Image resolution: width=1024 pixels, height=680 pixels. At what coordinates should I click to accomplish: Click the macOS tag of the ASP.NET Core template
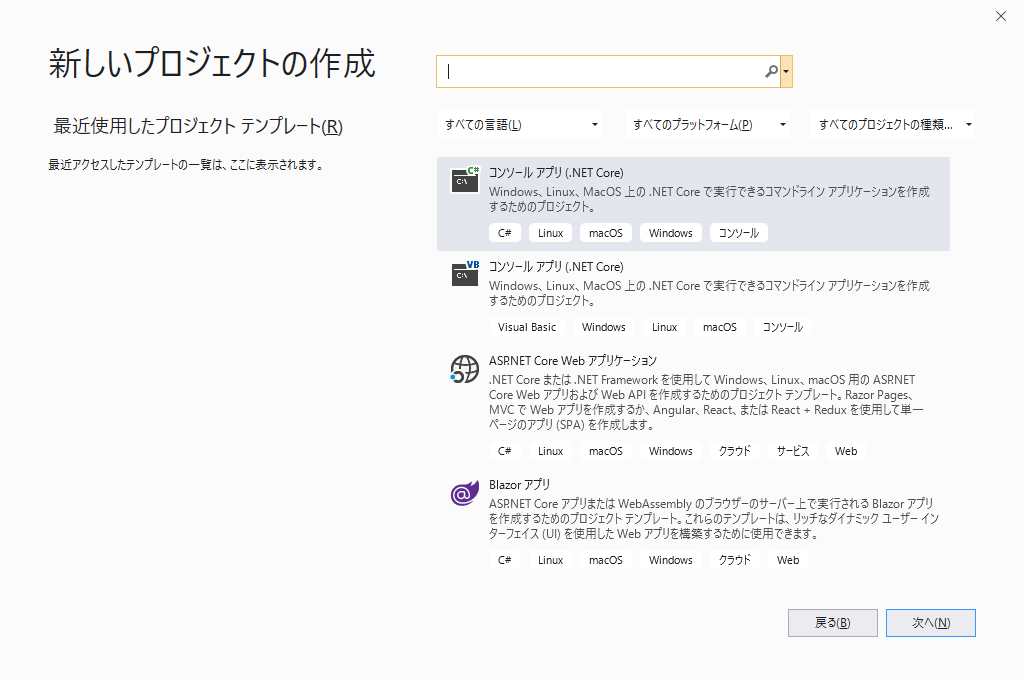606,451
